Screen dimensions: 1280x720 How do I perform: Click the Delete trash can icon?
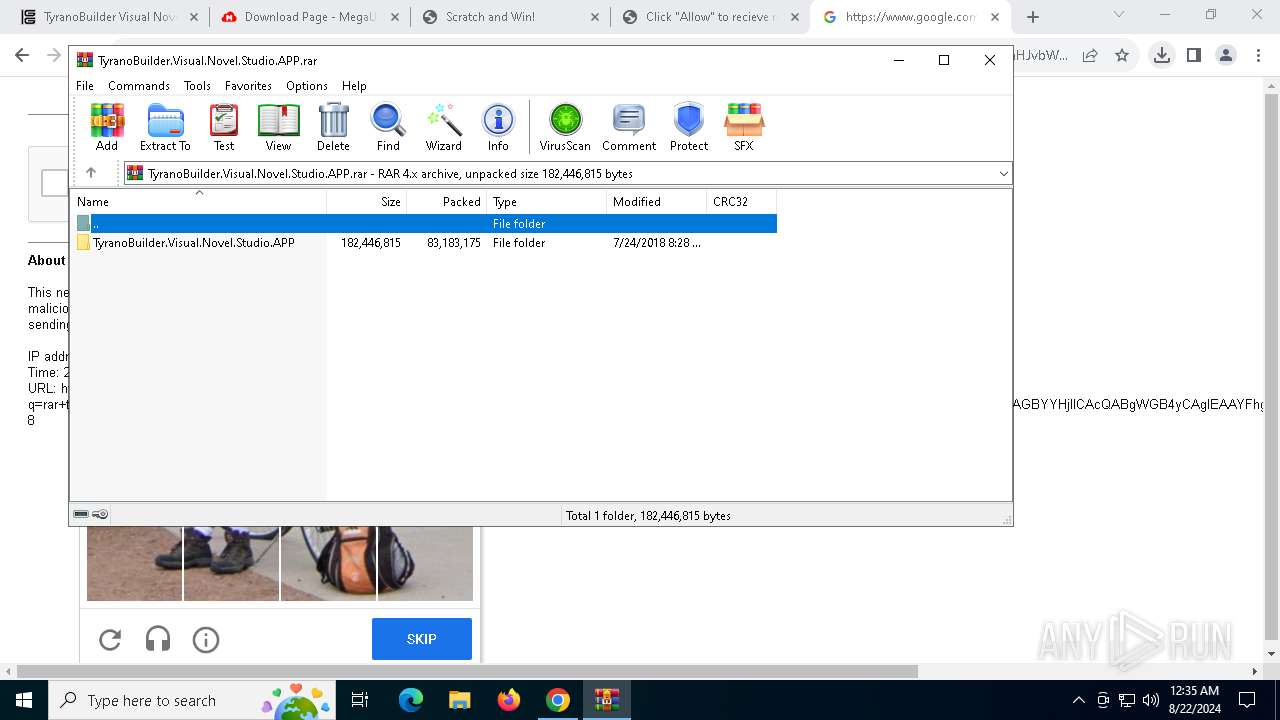tap(333, 127)
